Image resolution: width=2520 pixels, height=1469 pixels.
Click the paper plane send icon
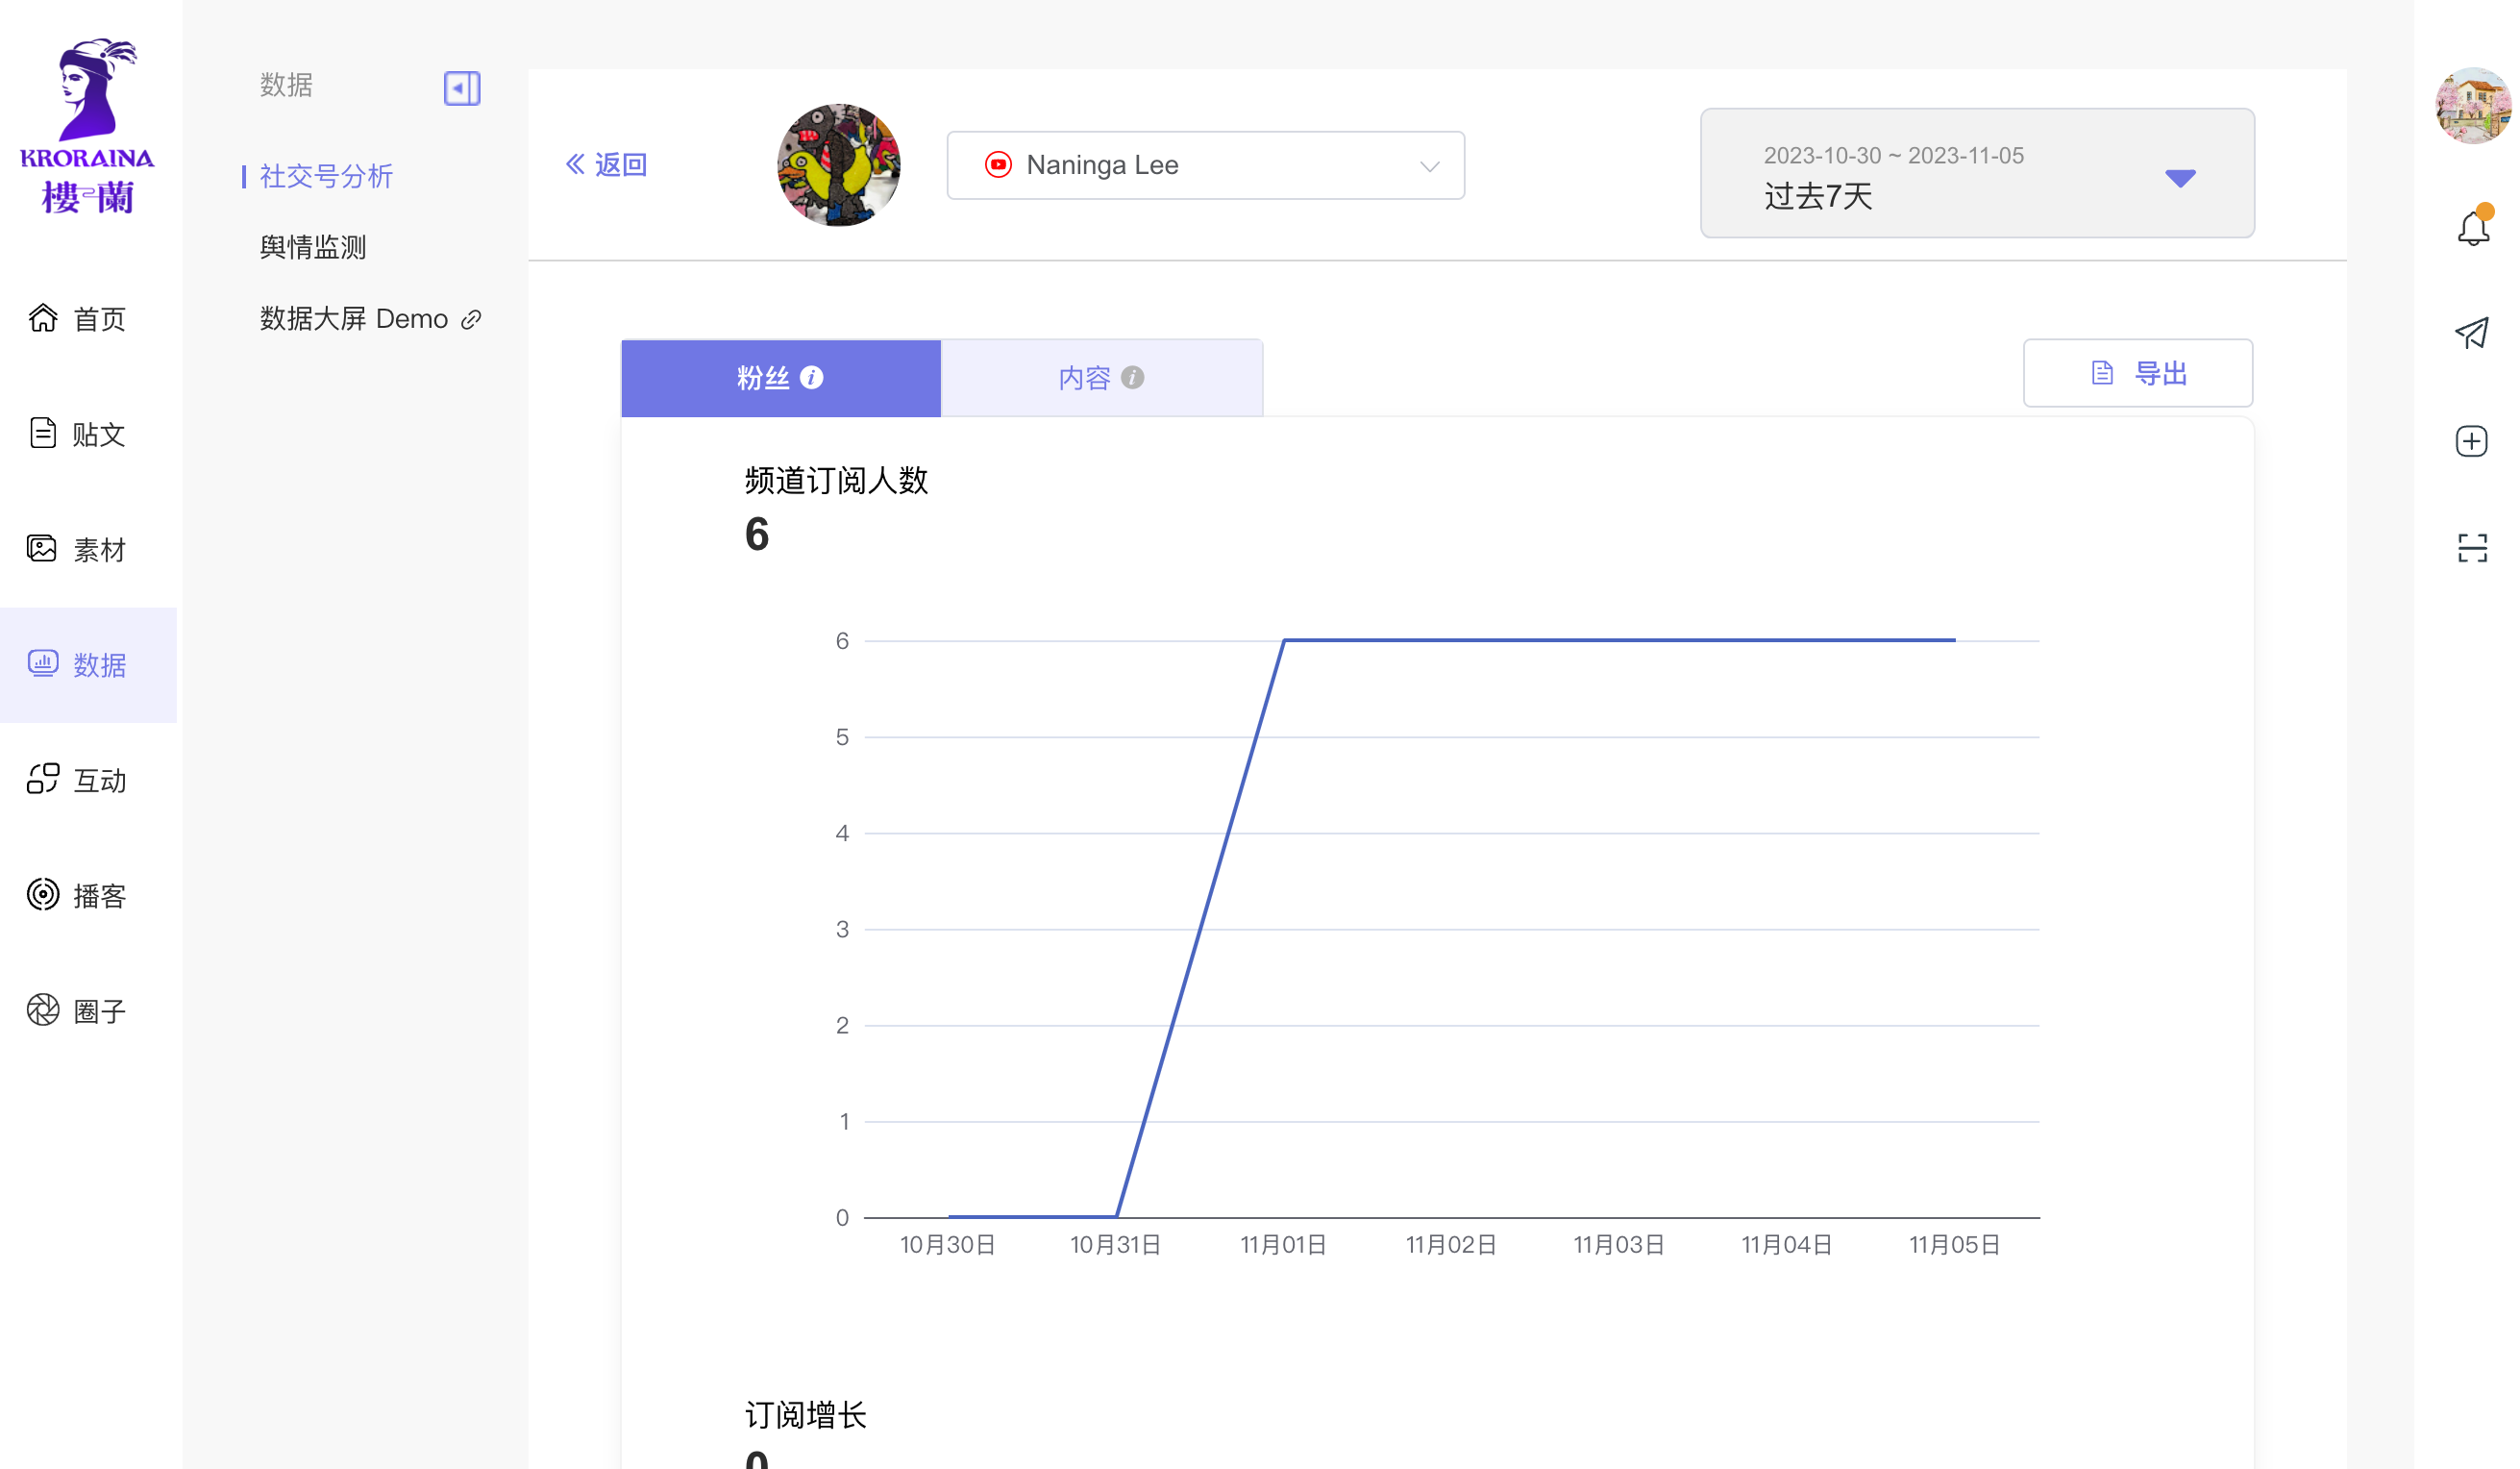[x=2472, y=333]
